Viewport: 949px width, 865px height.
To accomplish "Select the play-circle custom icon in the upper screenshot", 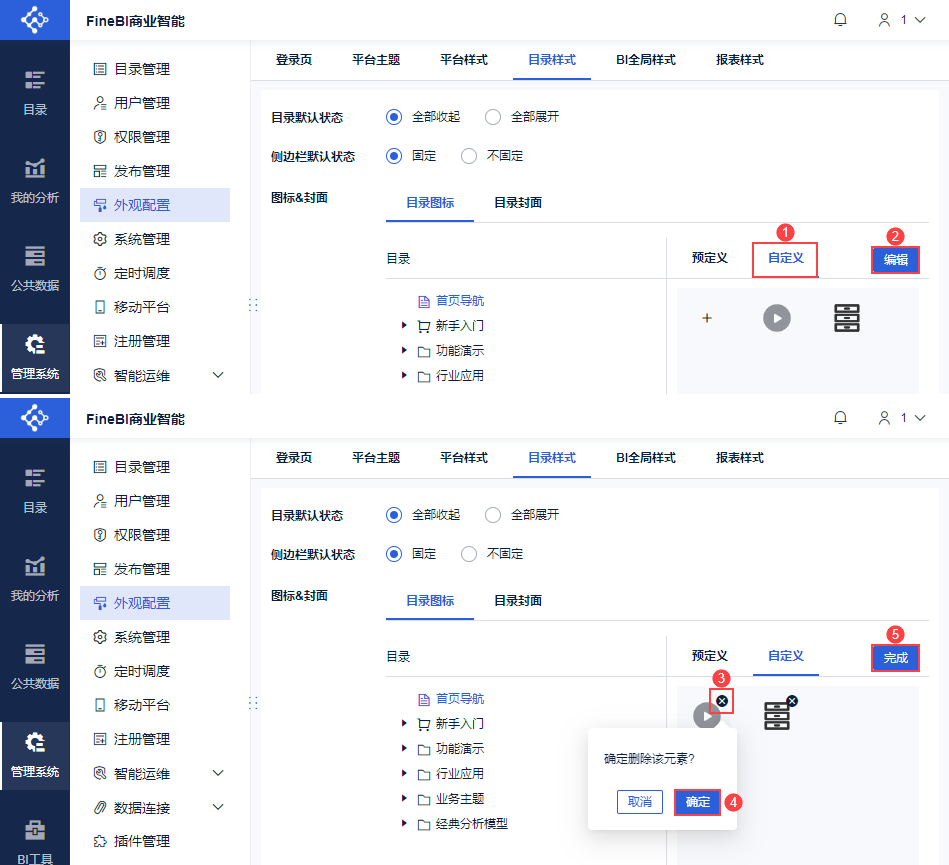I will (x=777, y=318).
